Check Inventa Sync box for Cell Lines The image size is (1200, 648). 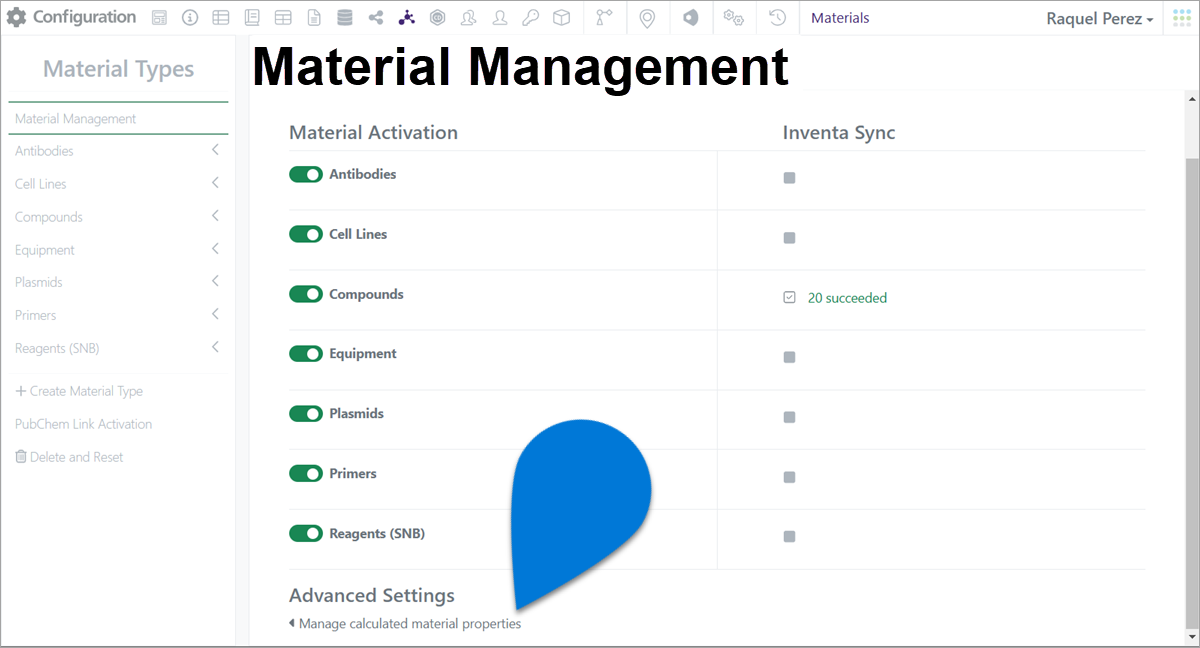[x=789, y=238]
